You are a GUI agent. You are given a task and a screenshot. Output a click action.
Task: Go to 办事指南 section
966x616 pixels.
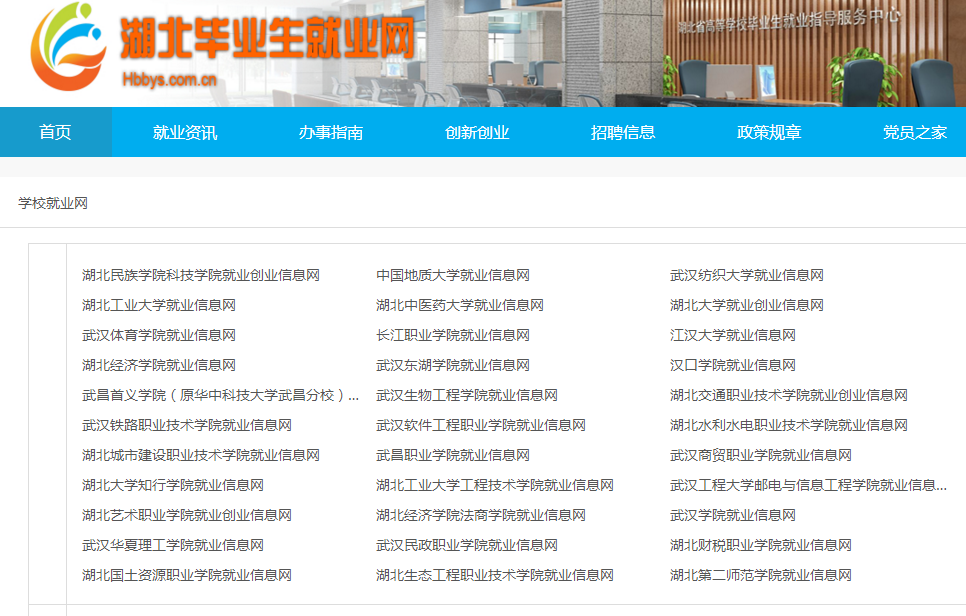331,132
